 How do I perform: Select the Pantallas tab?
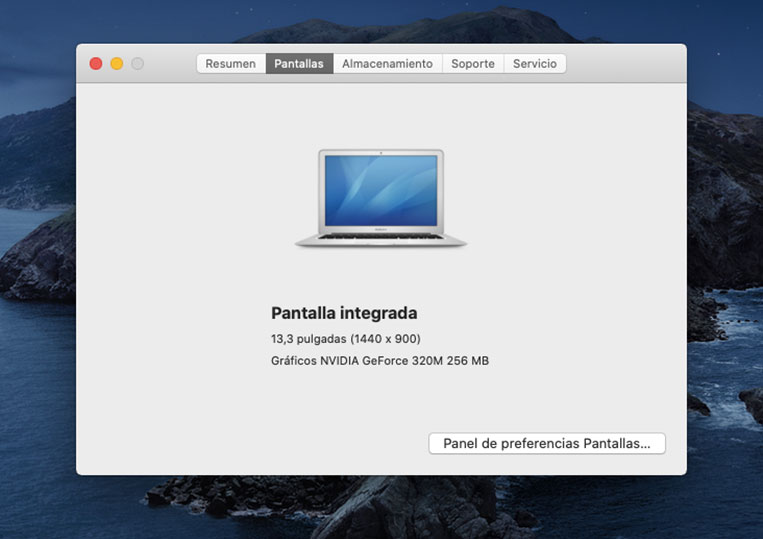[x=299, y=64]
